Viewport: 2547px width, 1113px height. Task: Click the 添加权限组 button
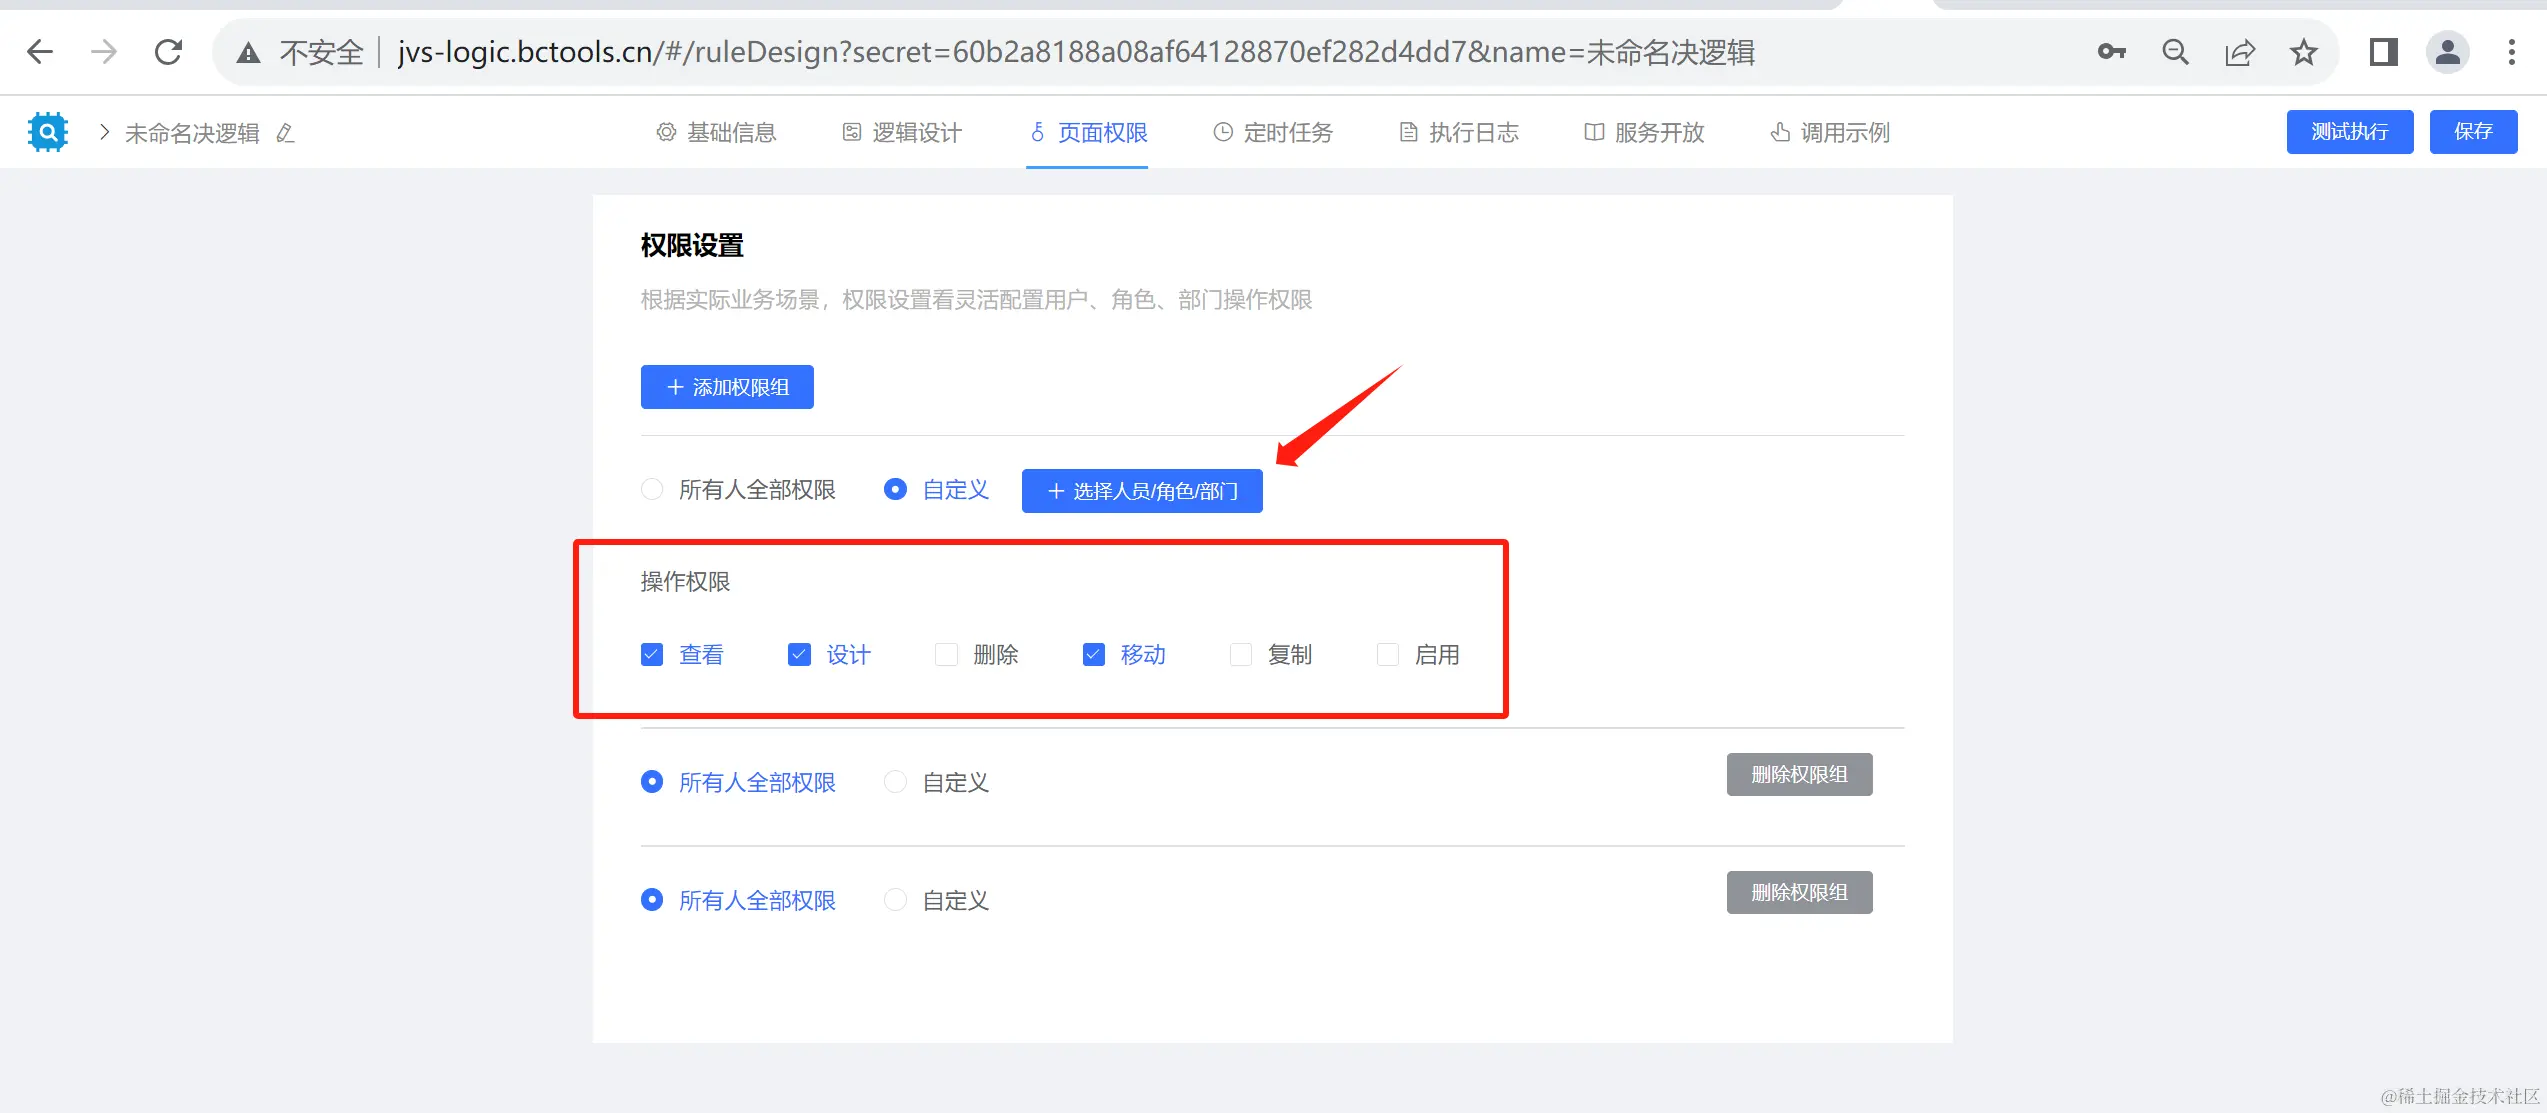[x=727, y=387]
